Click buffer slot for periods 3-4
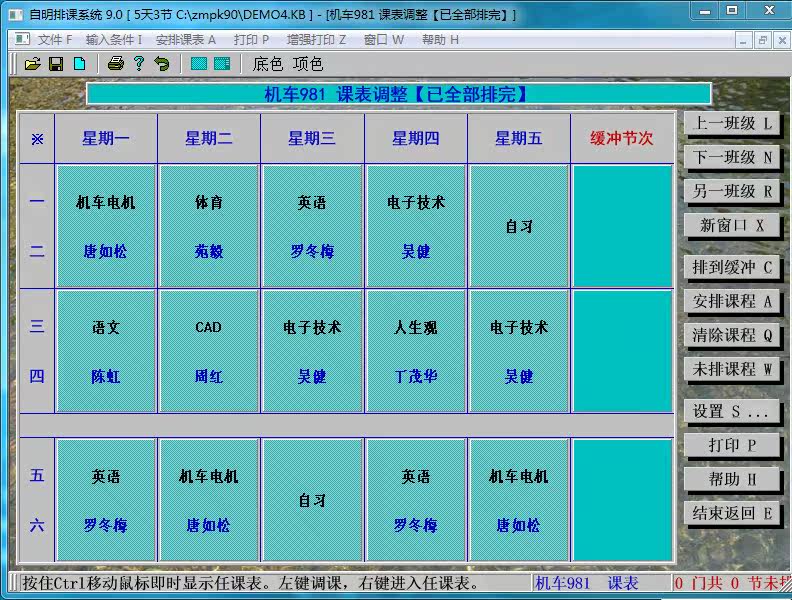 point(622,351)
